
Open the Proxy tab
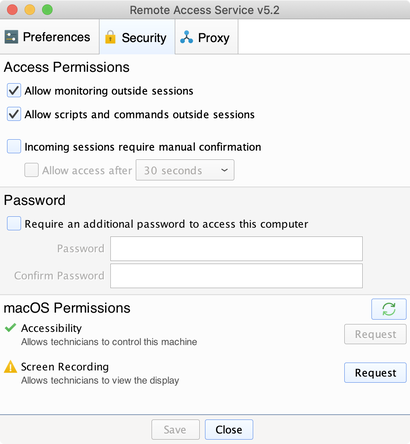[x=206, y=37]
